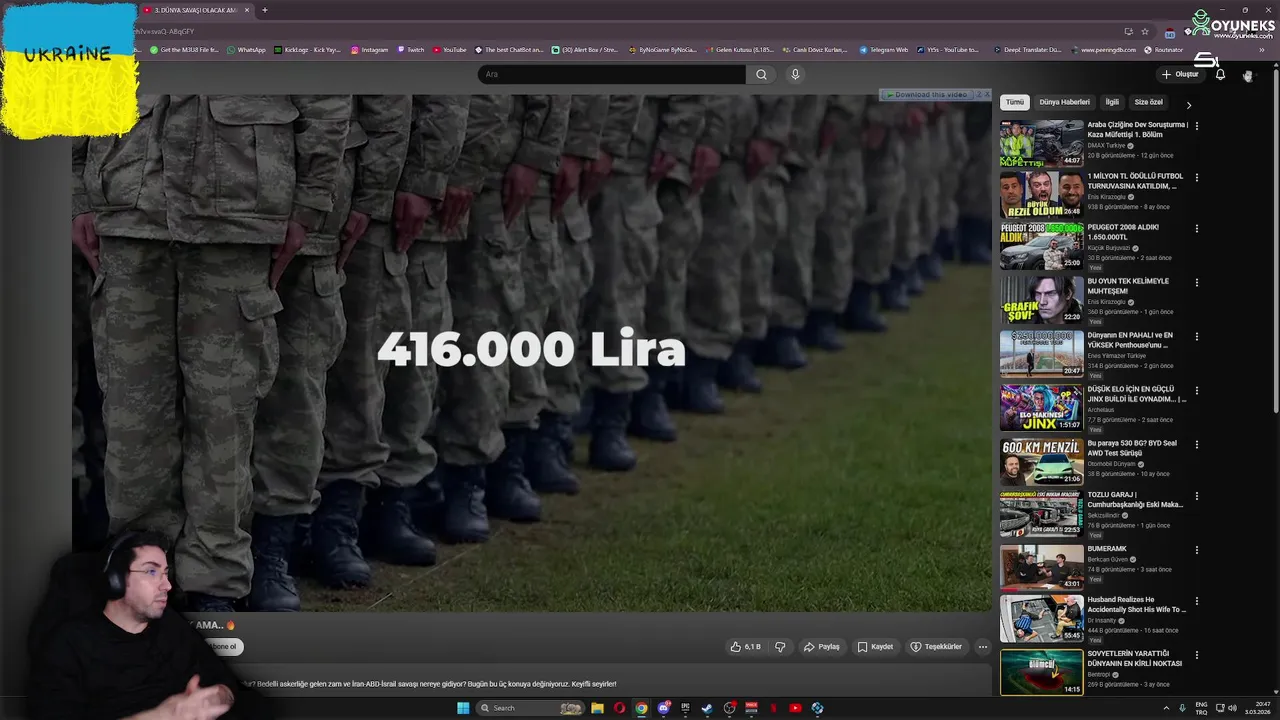
Task: Open menu for Bu paraya 530 BG video
Action: (x=1197, y=444)
